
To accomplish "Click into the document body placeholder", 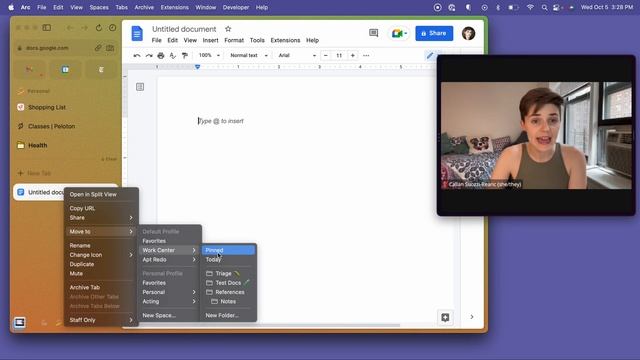I will (x=221, y=121).
